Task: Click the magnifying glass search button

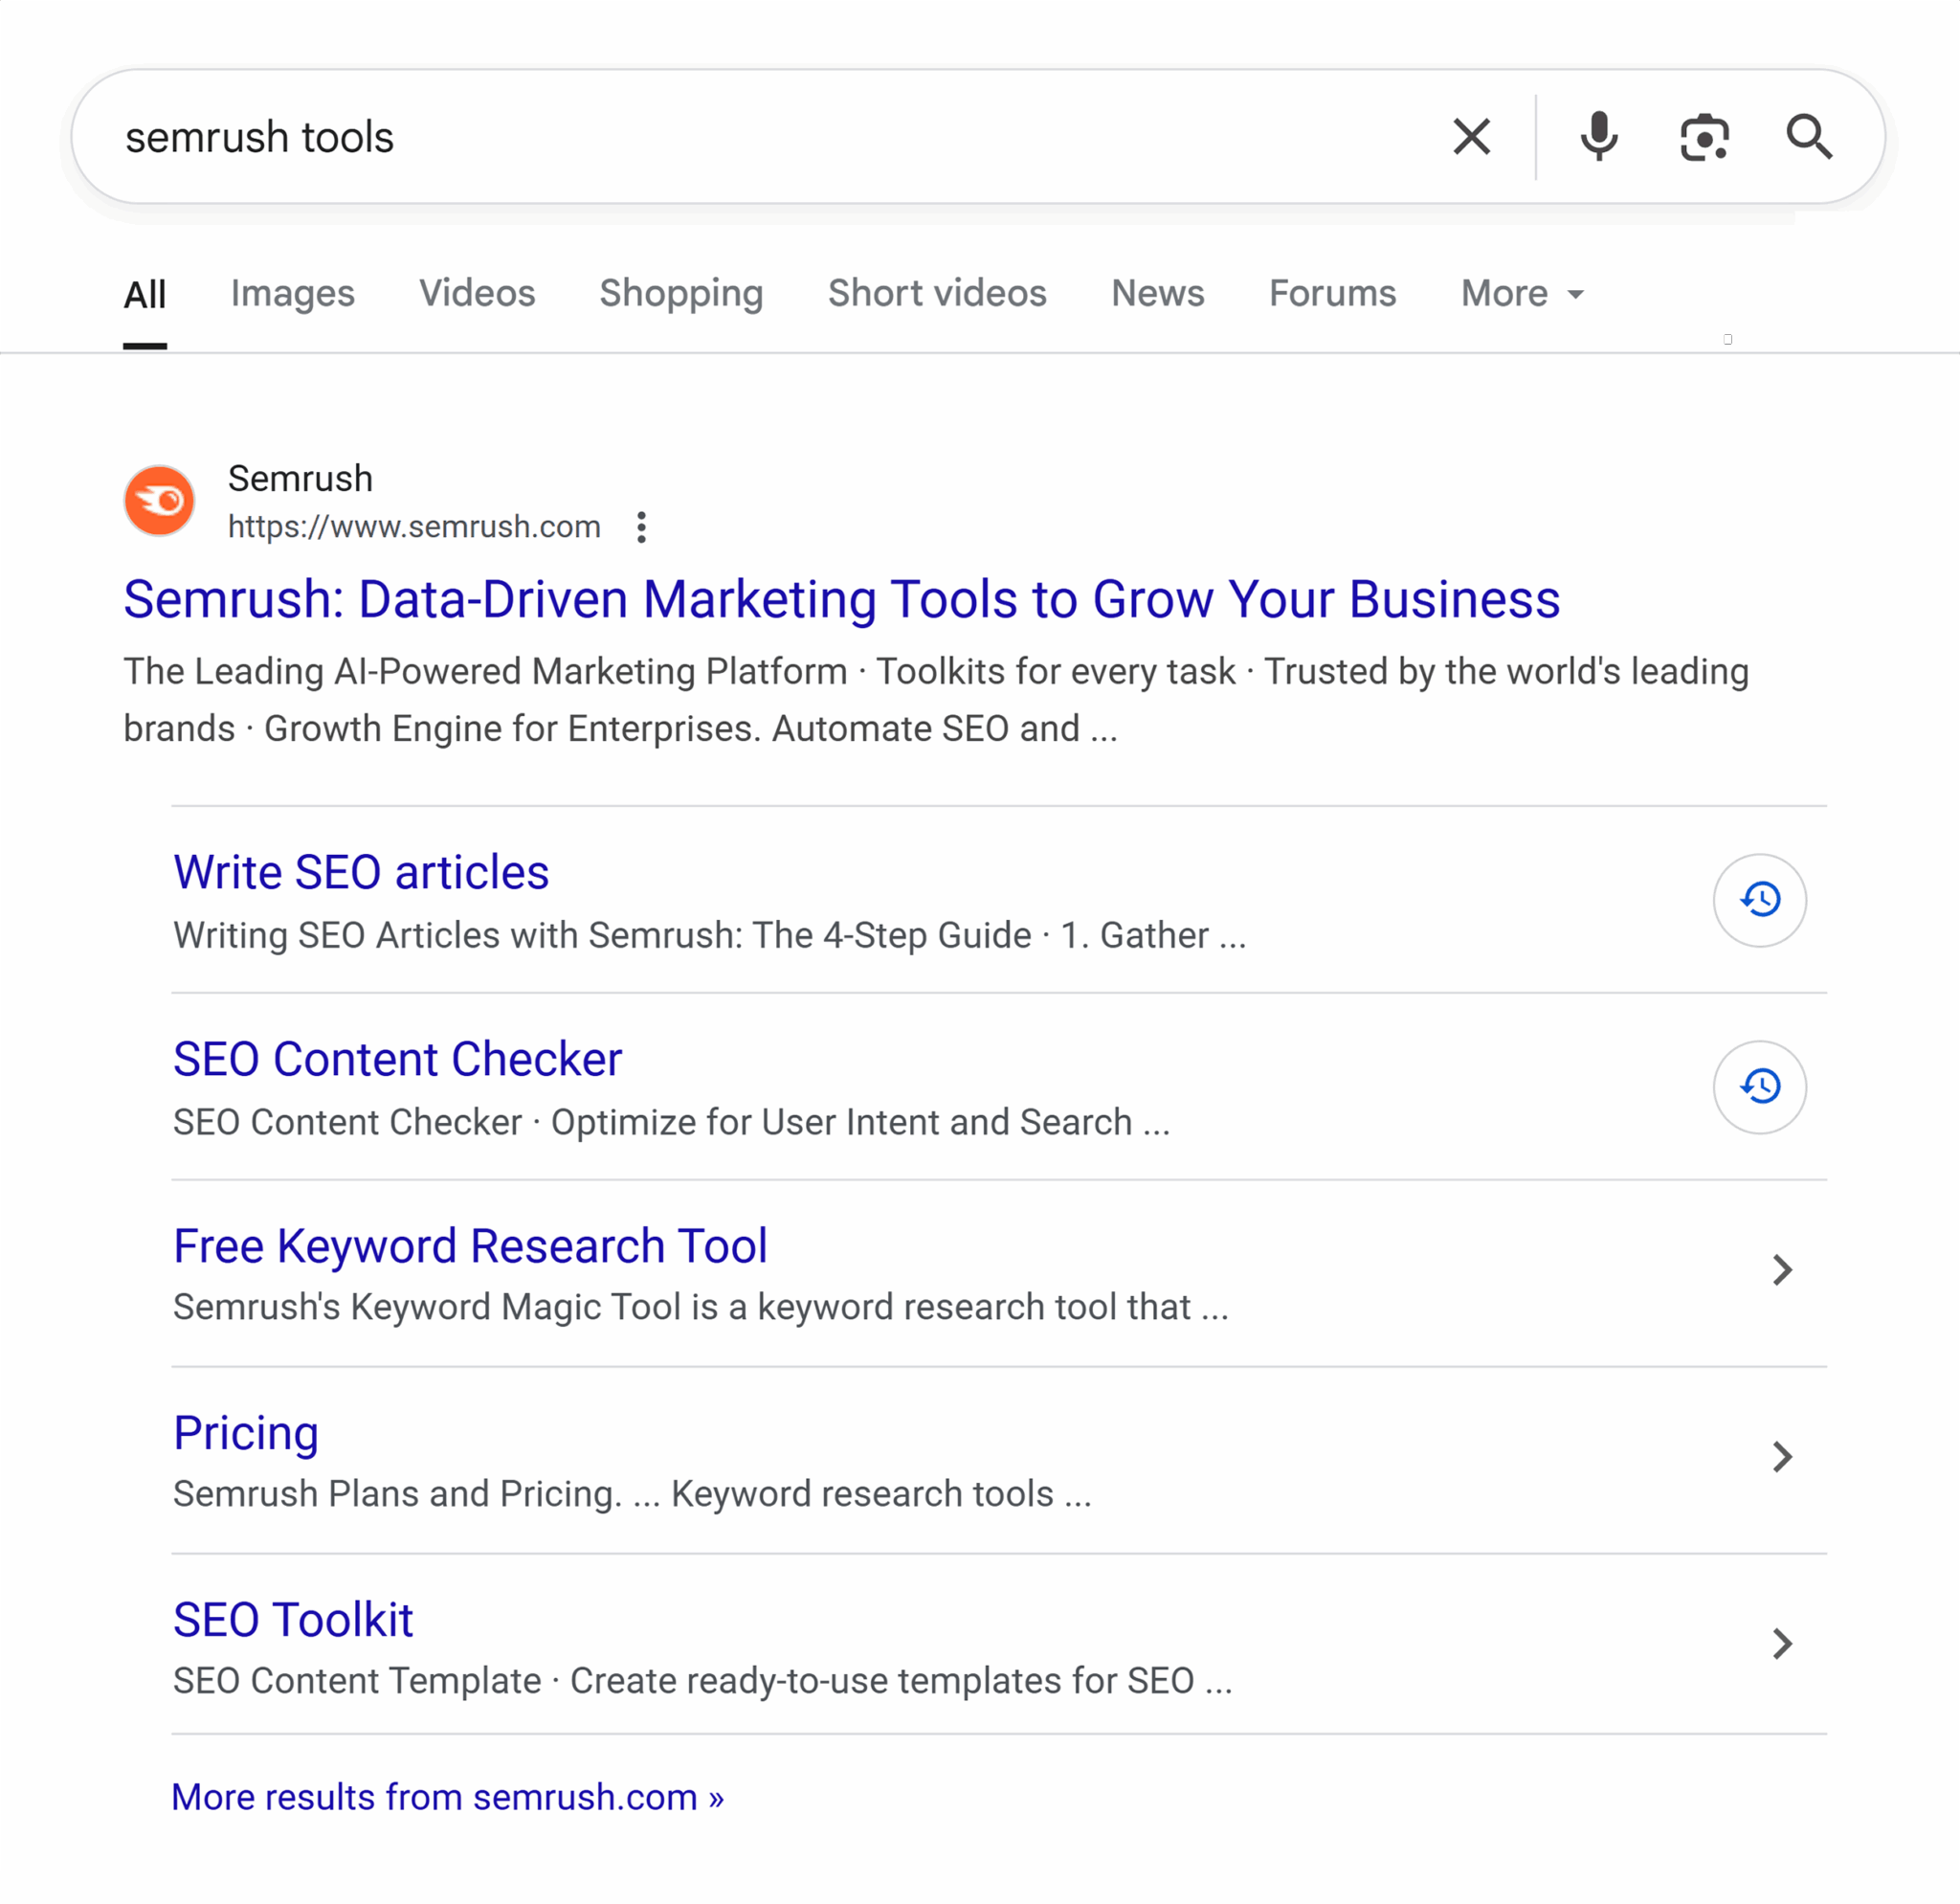Action: coord(1809,137)
